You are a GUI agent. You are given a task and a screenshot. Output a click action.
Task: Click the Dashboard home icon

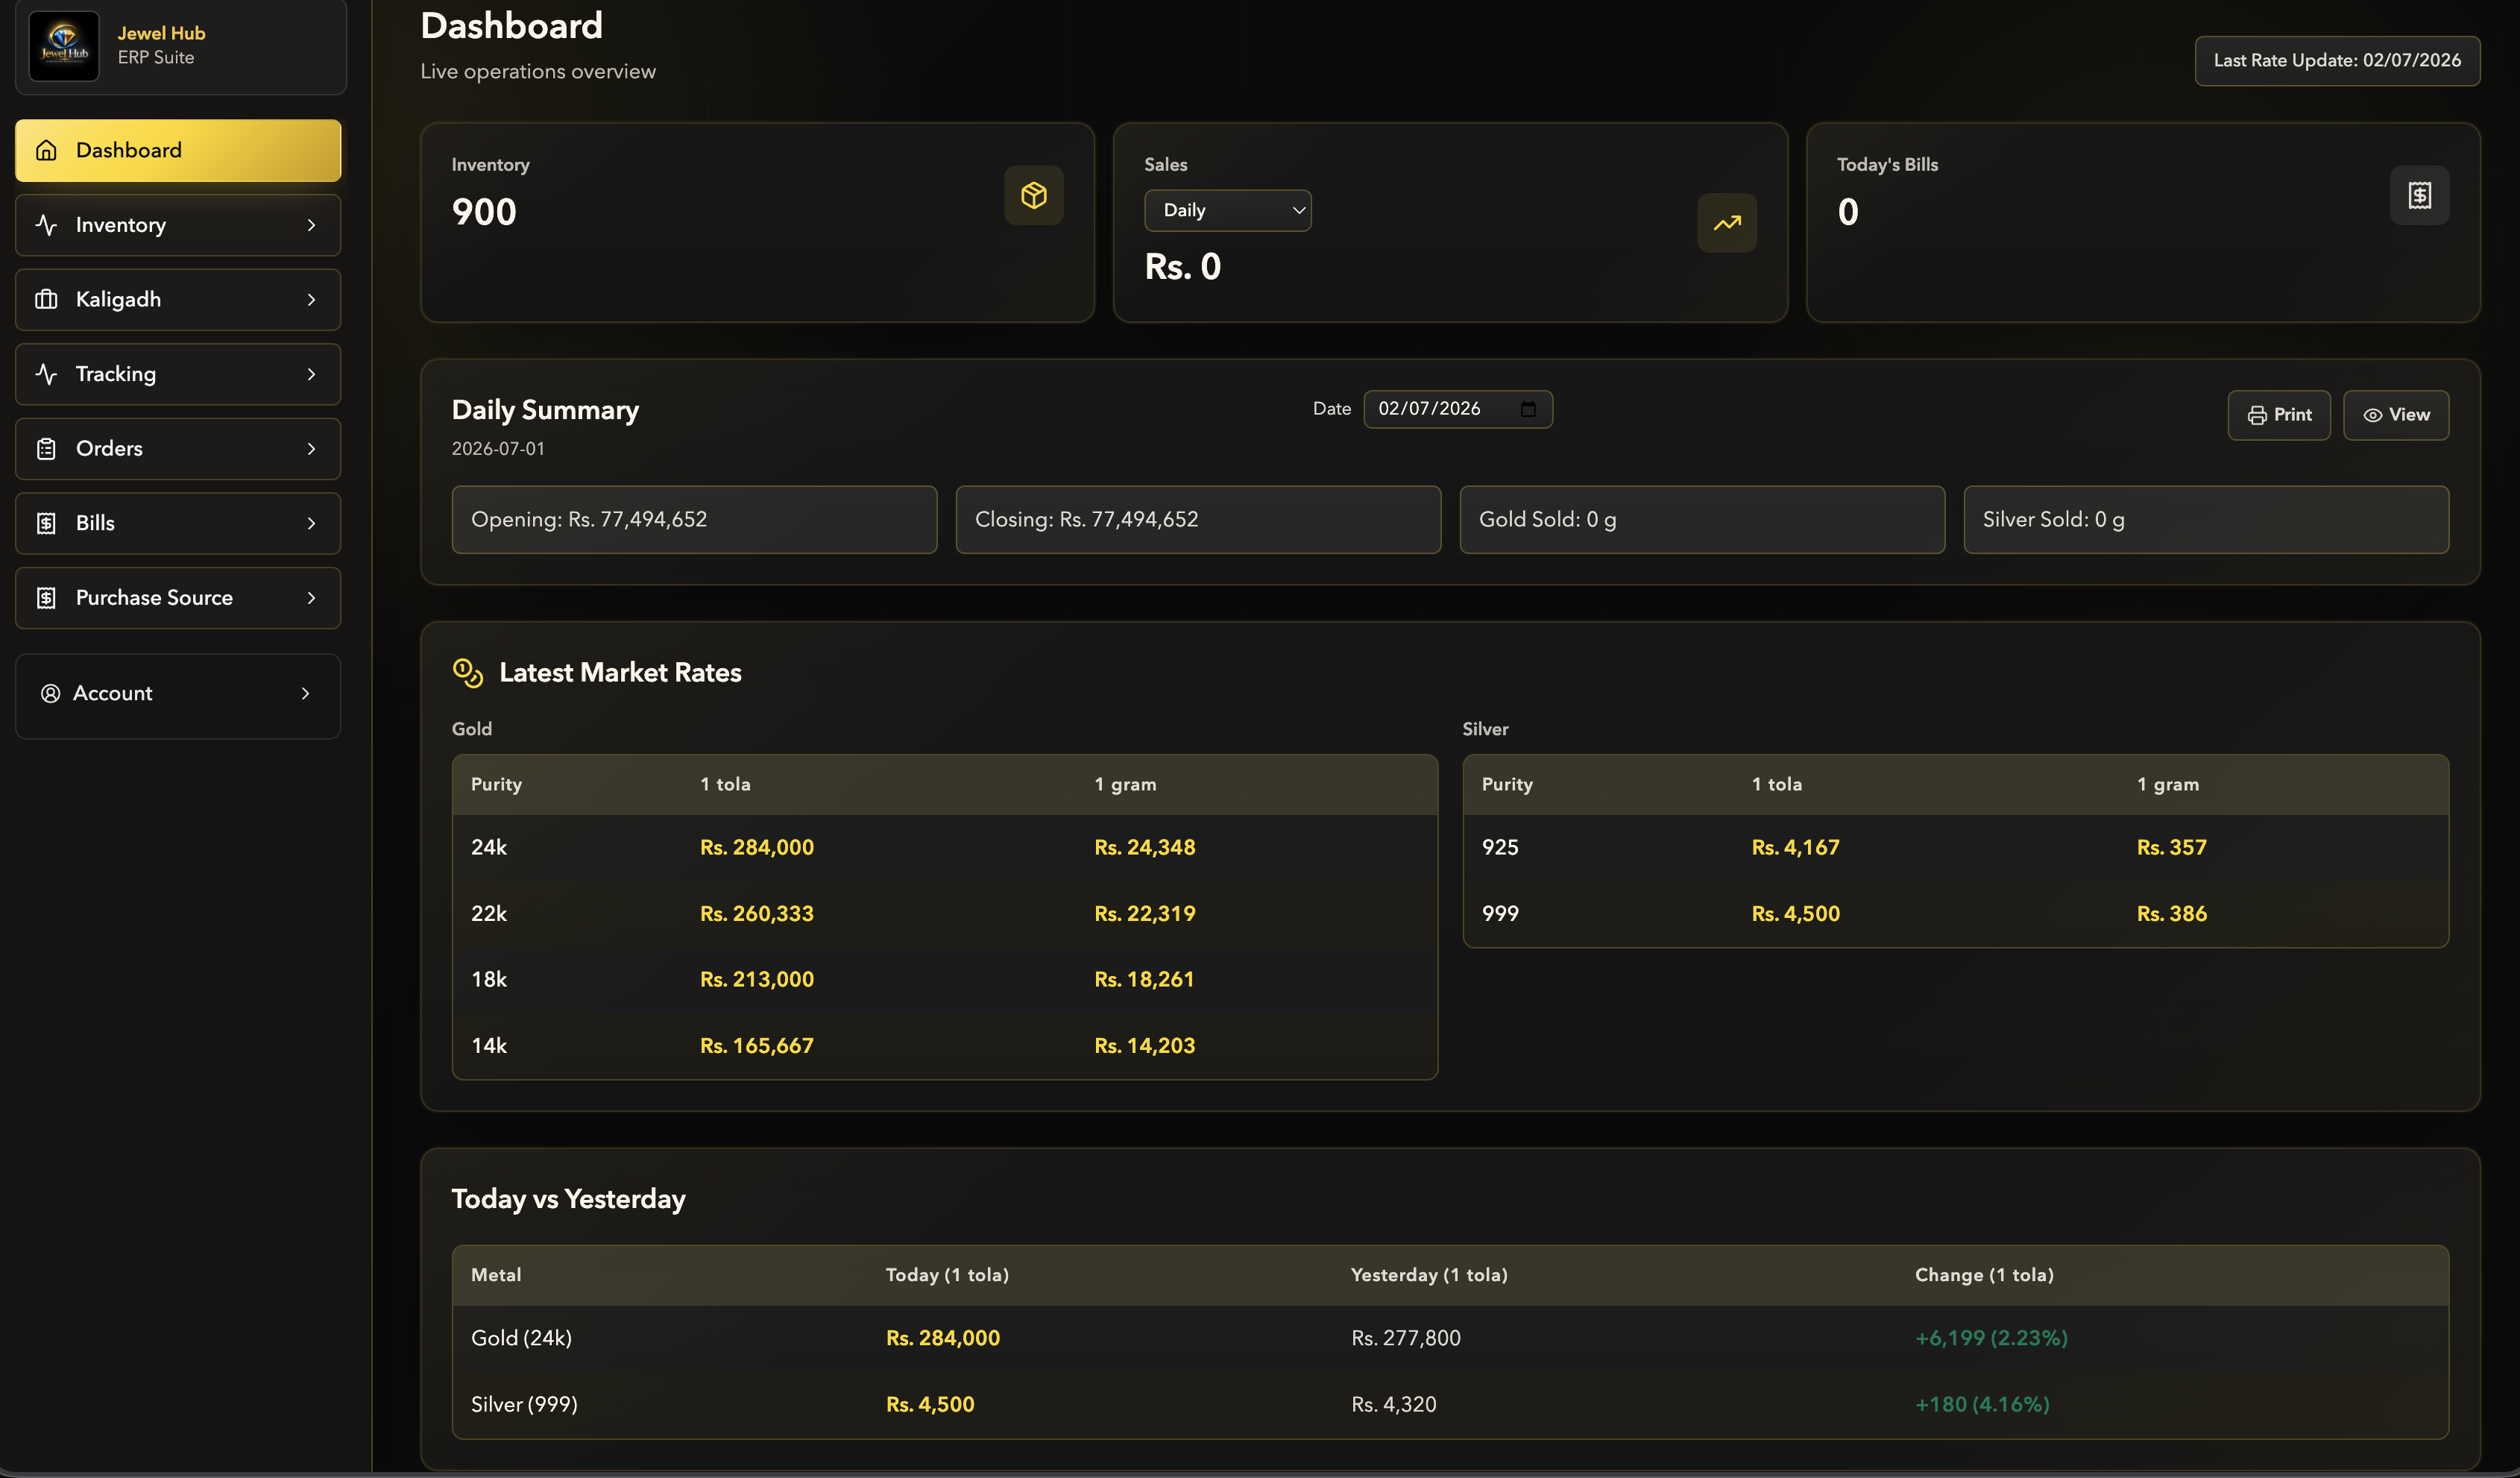point(46,150)
